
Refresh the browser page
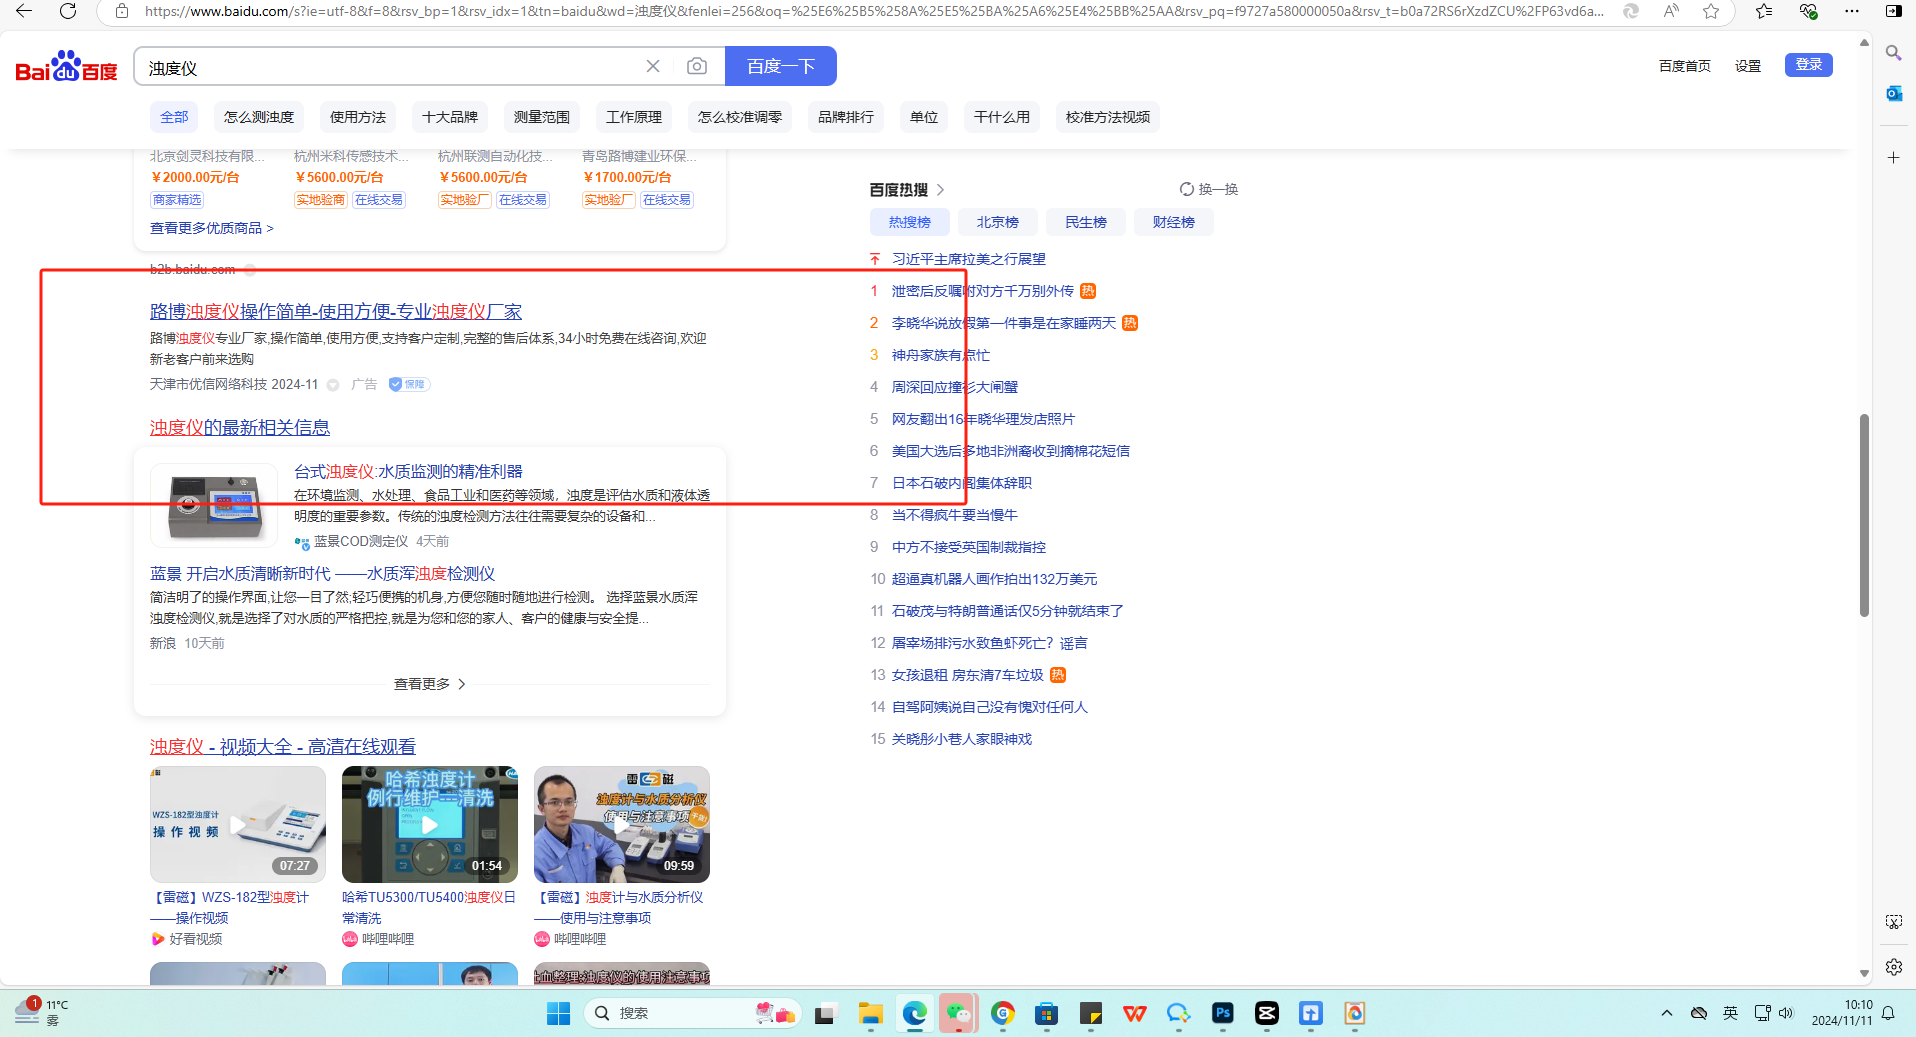click(x=68, y=11)
